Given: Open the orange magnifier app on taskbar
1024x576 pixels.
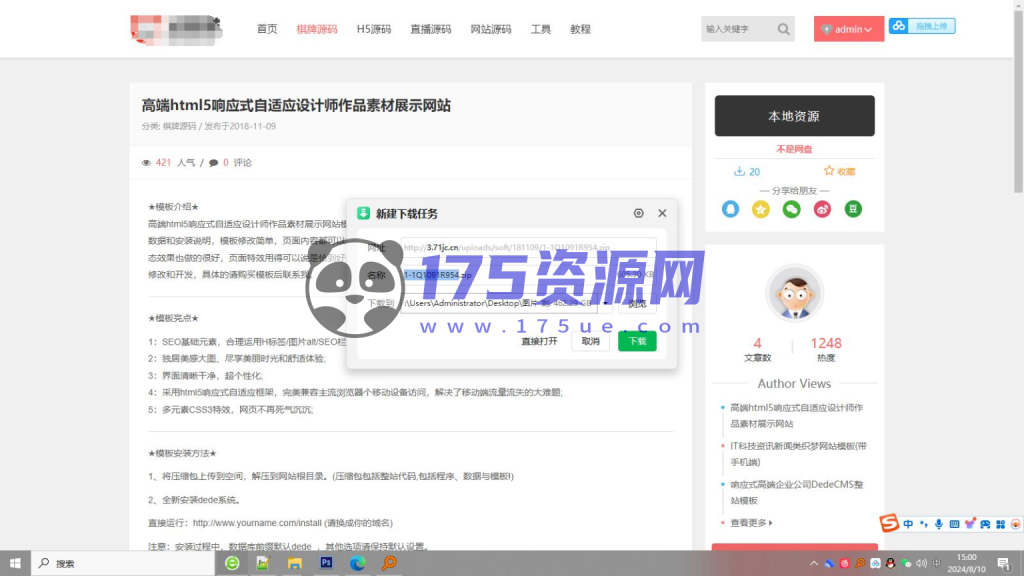Looking at the screenshot, I should 389,563.
